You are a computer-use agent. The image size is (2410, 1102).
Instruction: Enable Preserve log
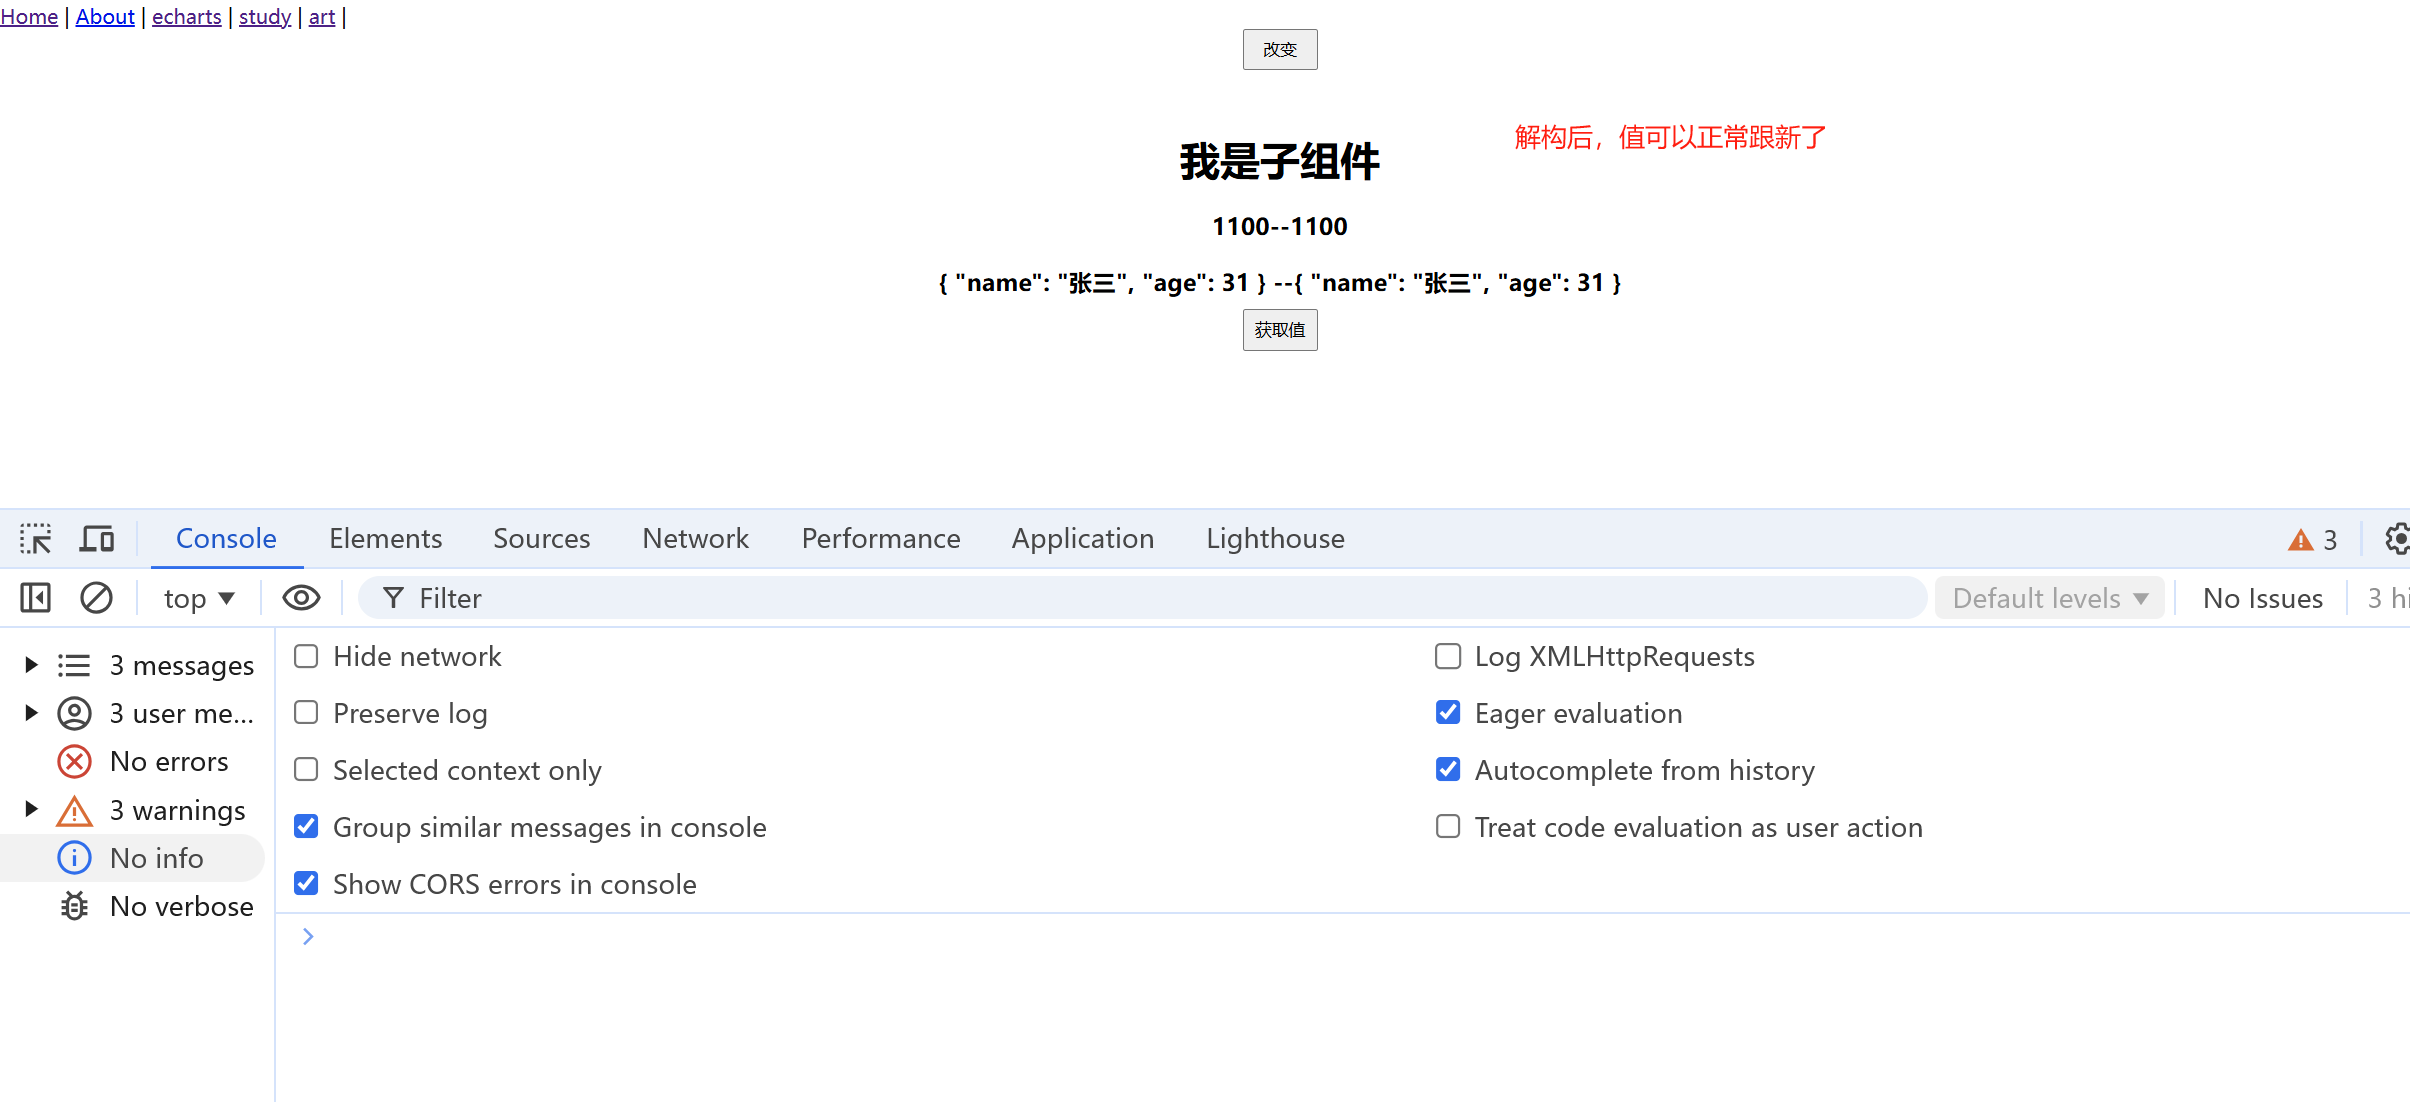(x=306, y=712)
